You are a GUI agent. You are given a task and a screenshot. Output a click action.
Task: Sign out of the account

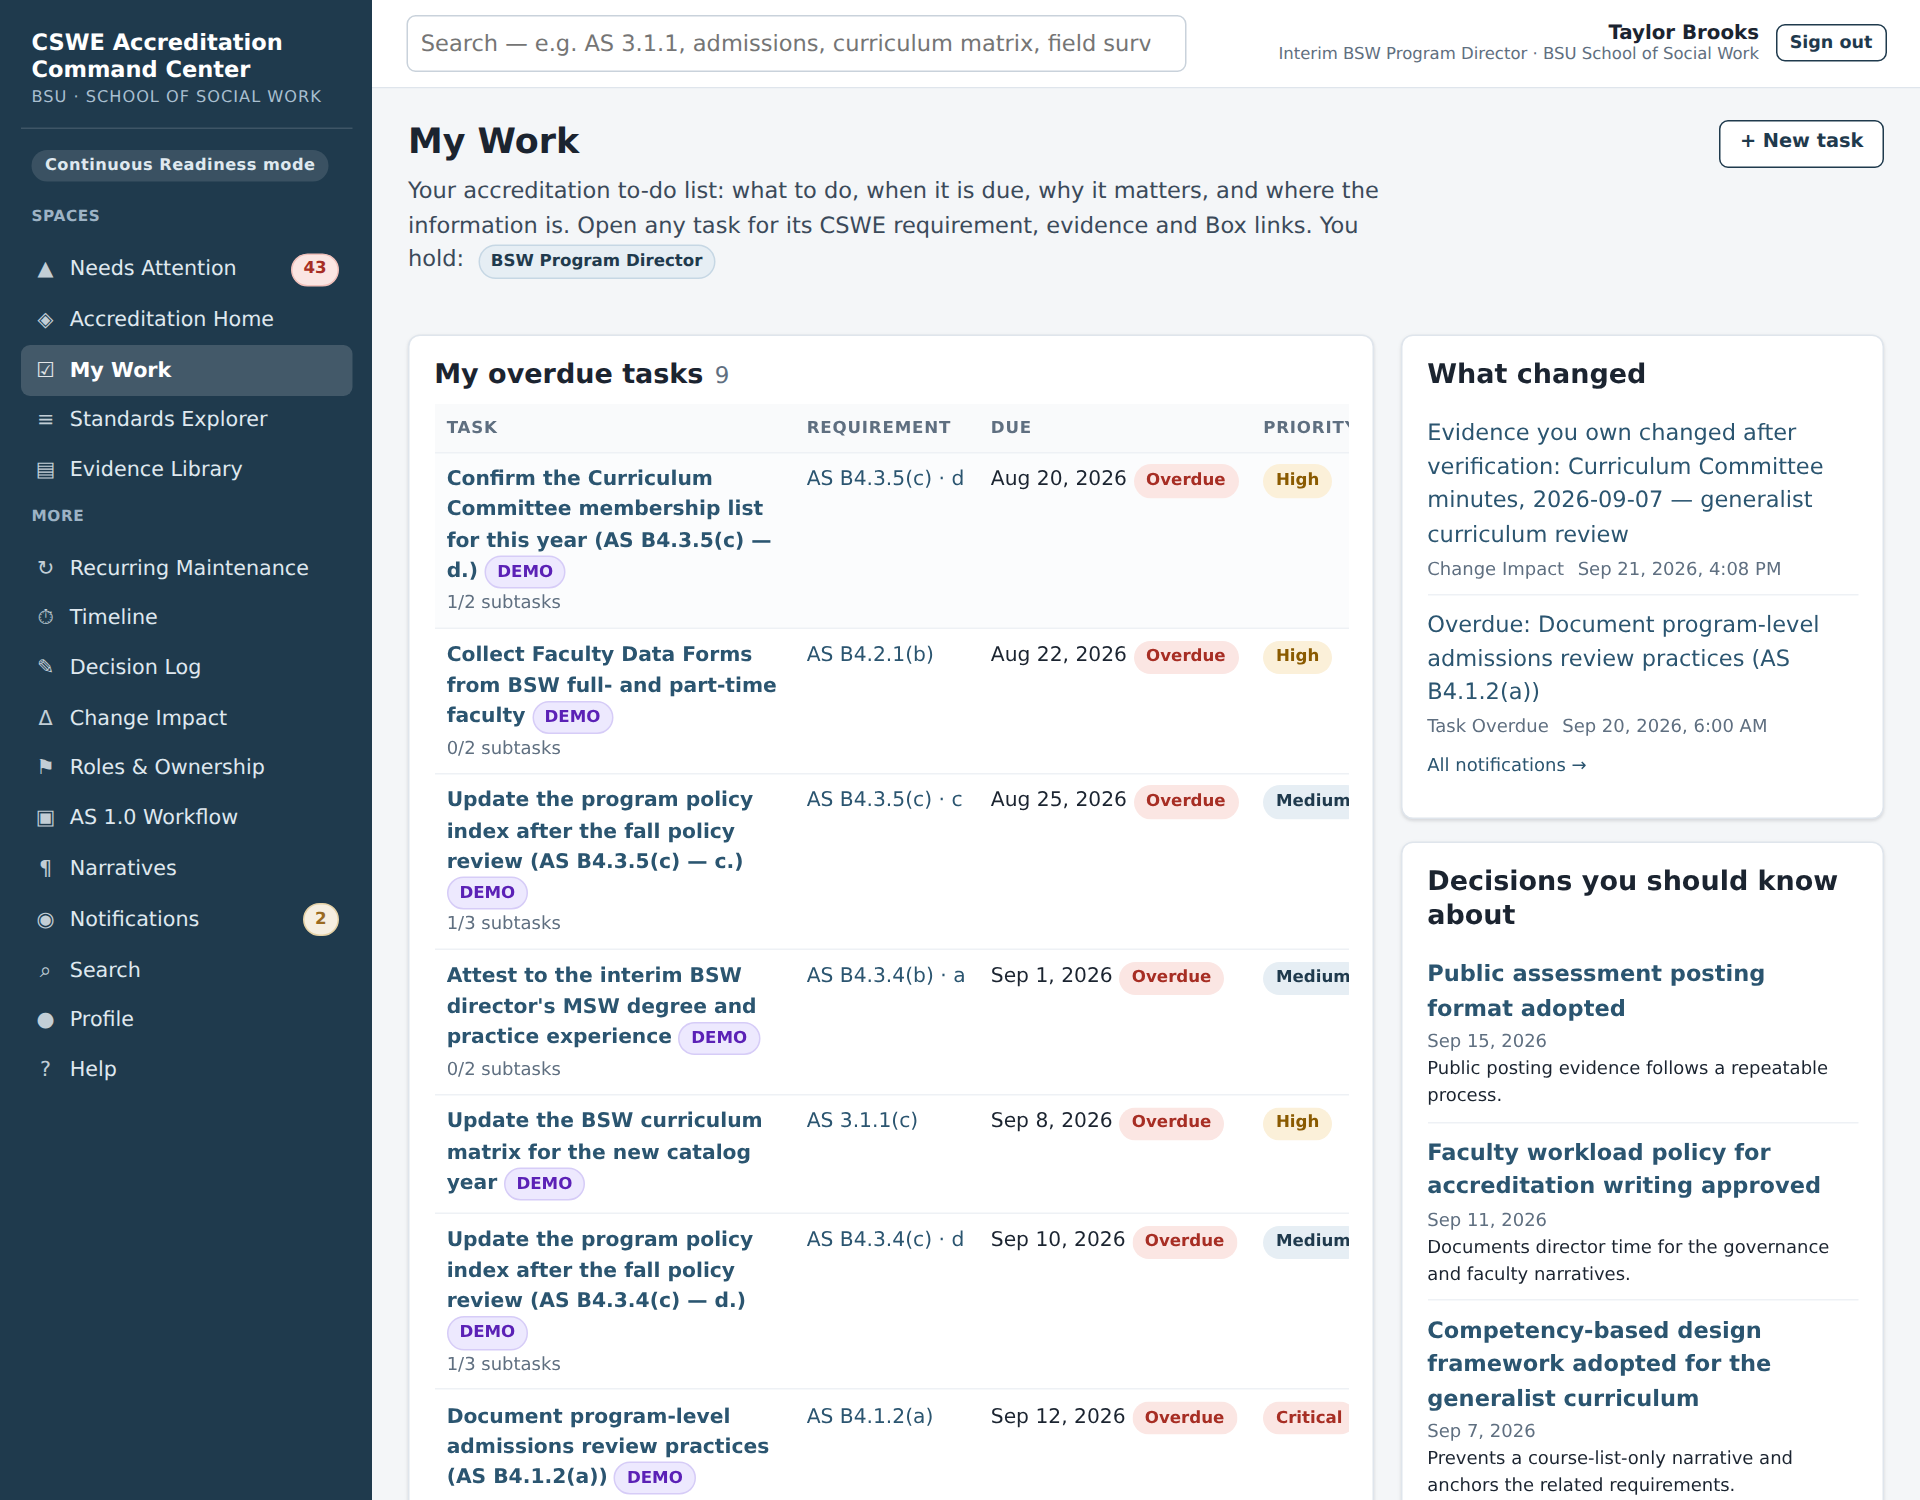[x=1830, y=42]
